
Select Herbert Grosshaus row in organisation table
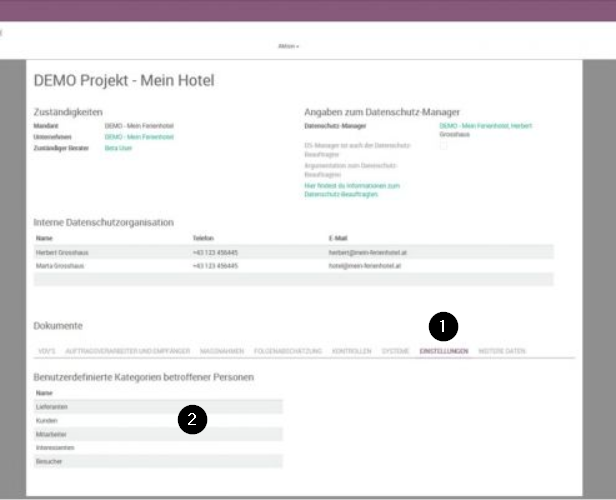coord(292,253)
